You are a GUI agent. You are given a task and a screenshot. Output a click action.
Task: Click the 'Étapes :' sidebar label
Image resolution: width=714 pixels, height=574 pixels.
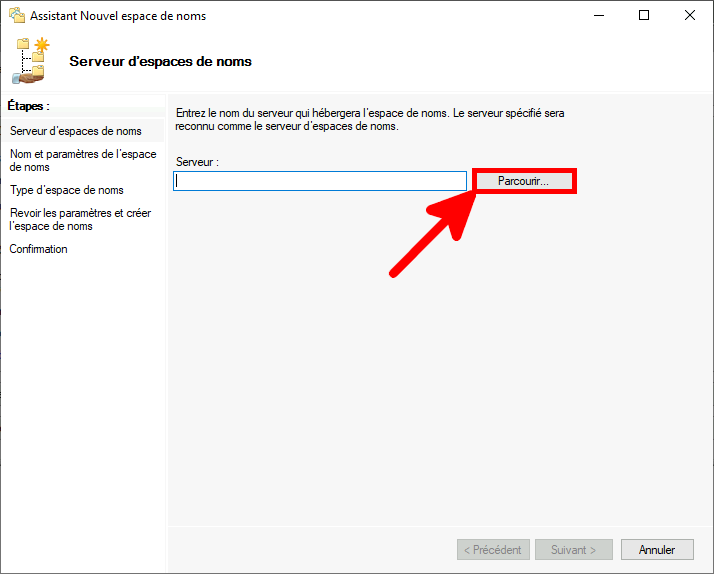coord(28,105)
